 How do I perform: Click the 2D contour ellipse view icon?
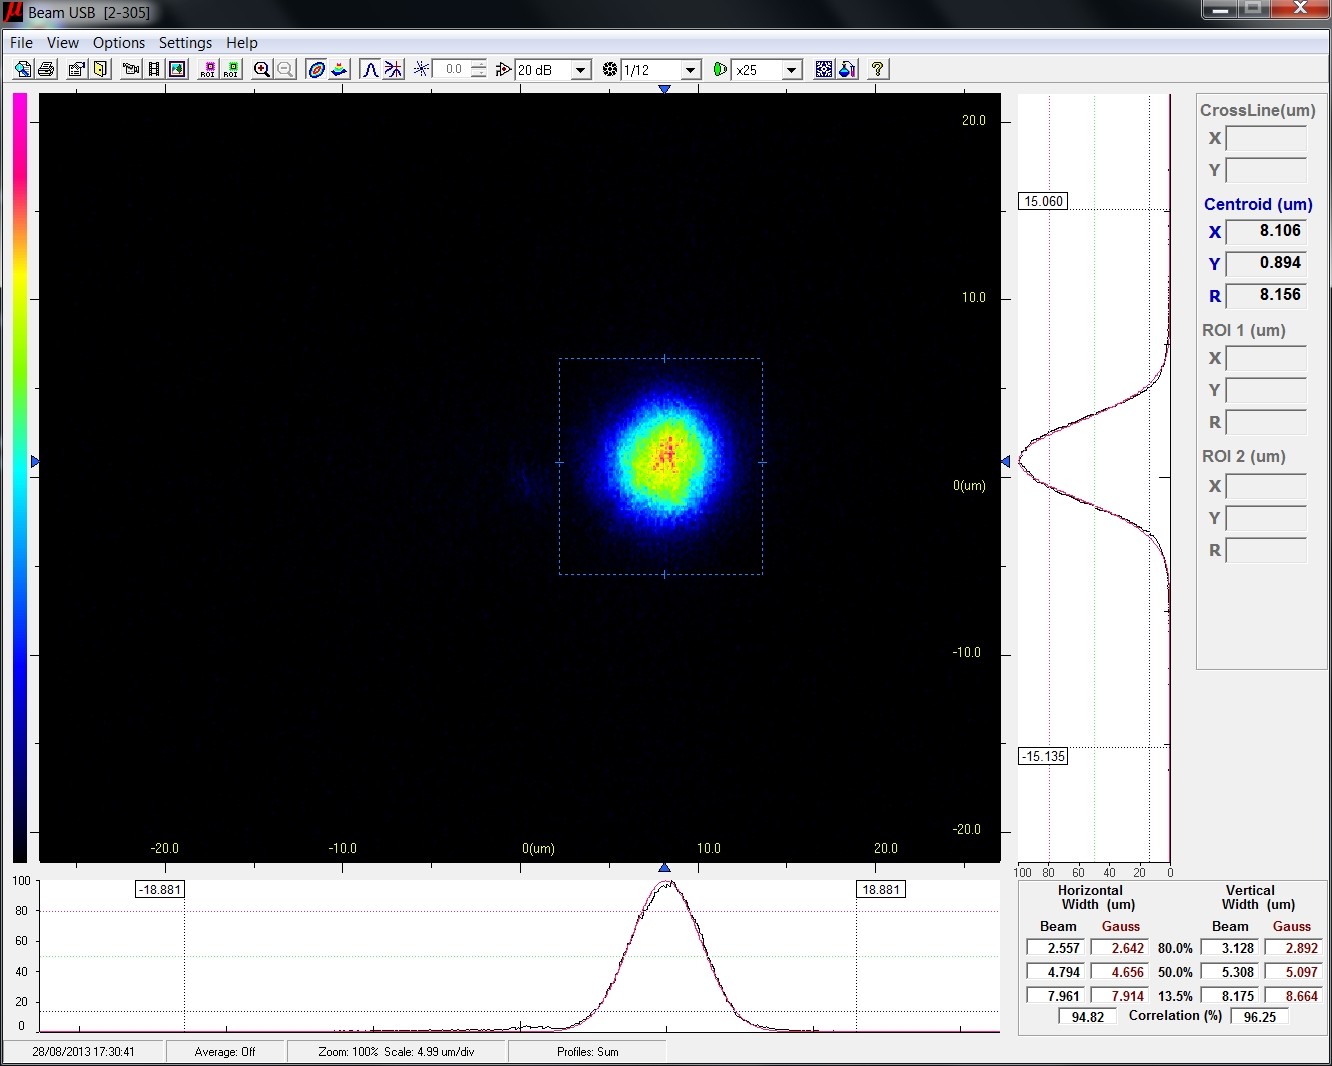click(x=316, y=69)
